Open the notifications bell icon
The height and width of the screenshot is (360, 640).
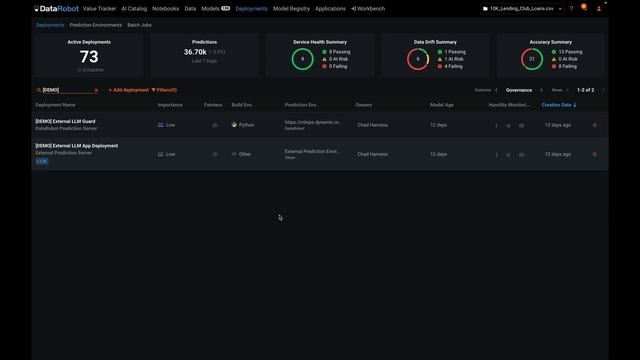(584, 7)
